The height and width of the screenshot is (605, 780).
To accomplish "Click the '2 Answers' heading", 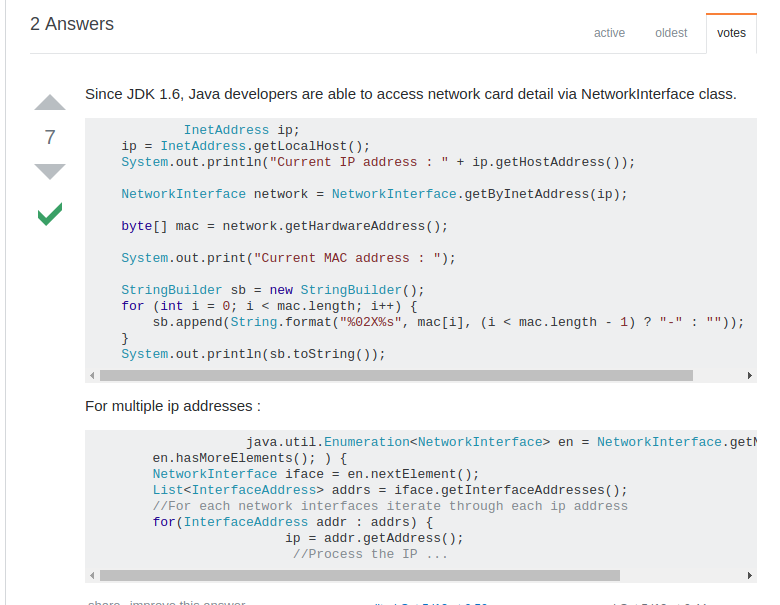I will coord(72,24).
